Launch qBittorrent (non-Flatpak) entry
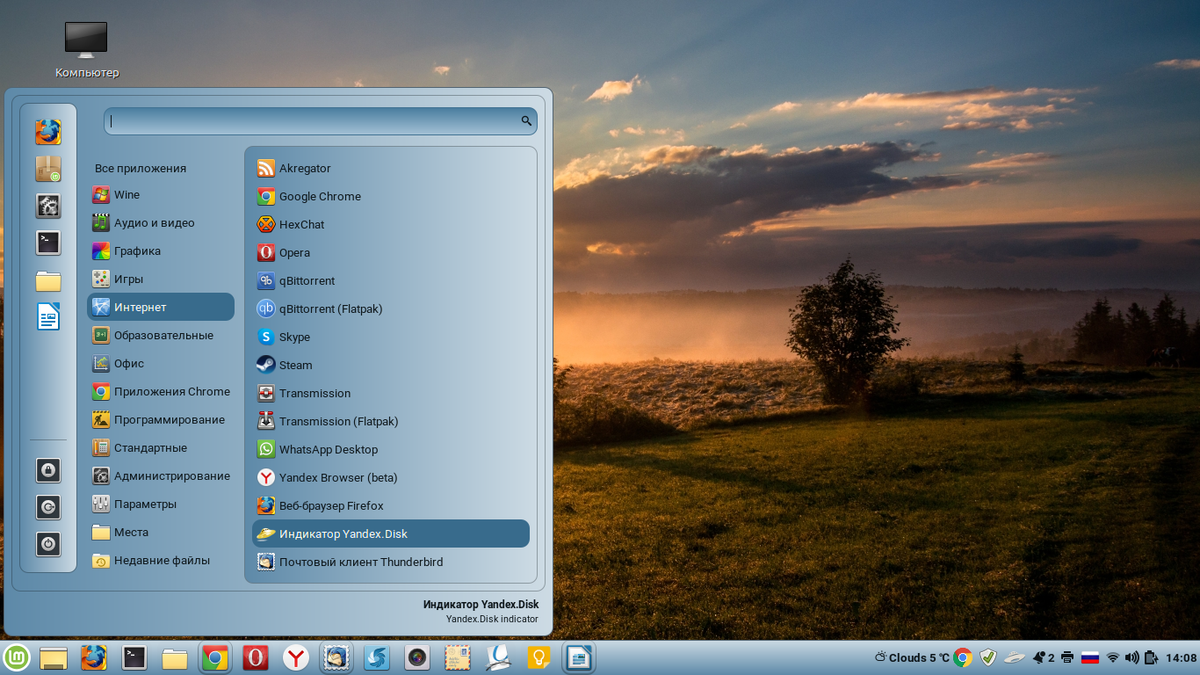This screenshot has width=1200, height=675. [x=390, y=280]
